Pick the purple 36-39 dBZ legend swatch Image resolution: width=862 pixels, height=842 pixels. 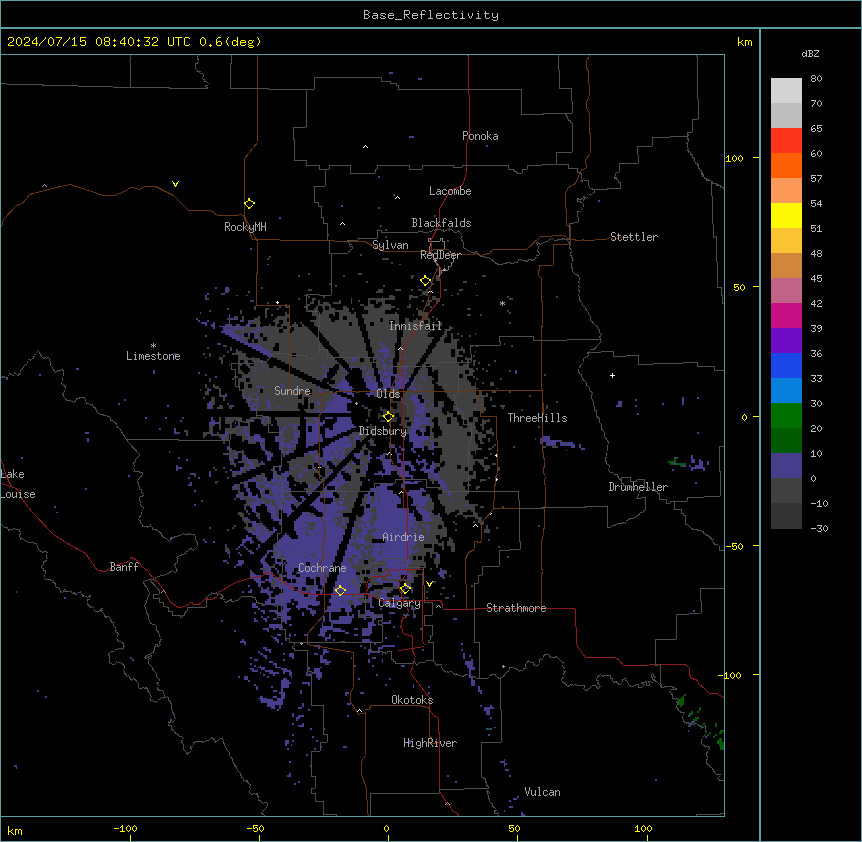tap(786, 341)
